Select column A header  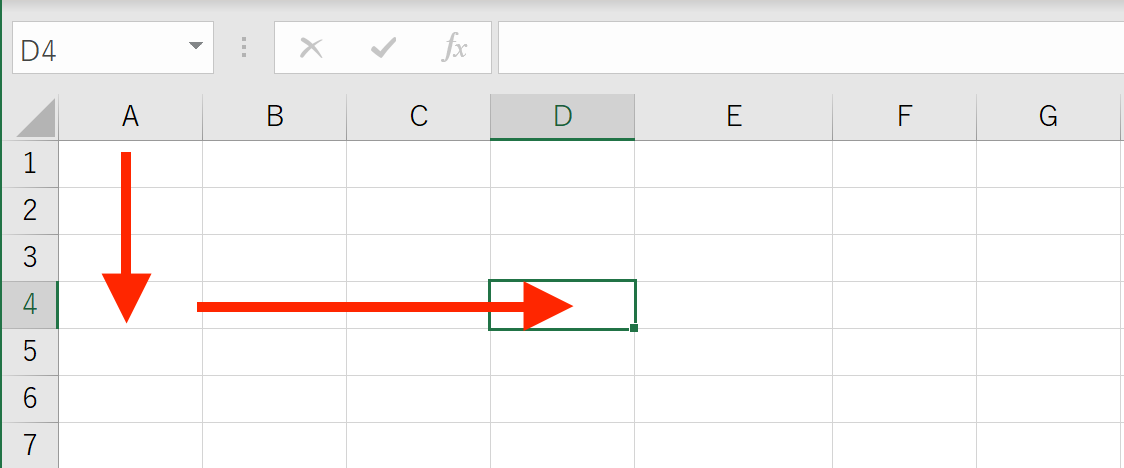point(130,117)
